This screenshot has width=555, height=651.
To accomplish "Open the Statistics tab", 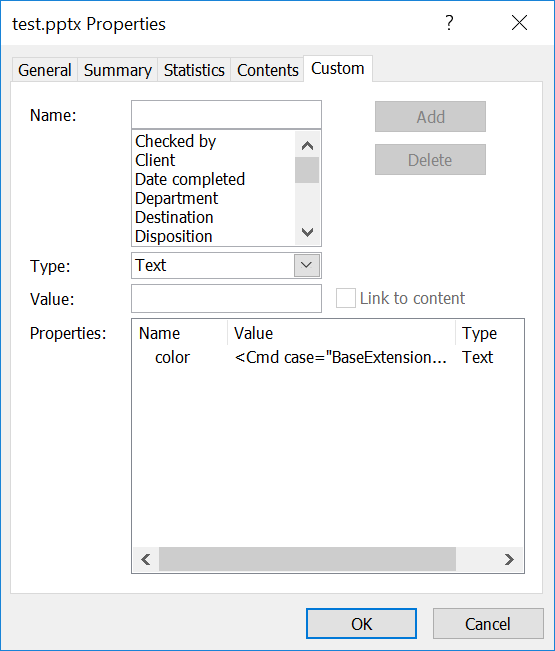I will [x=194, y=70].
